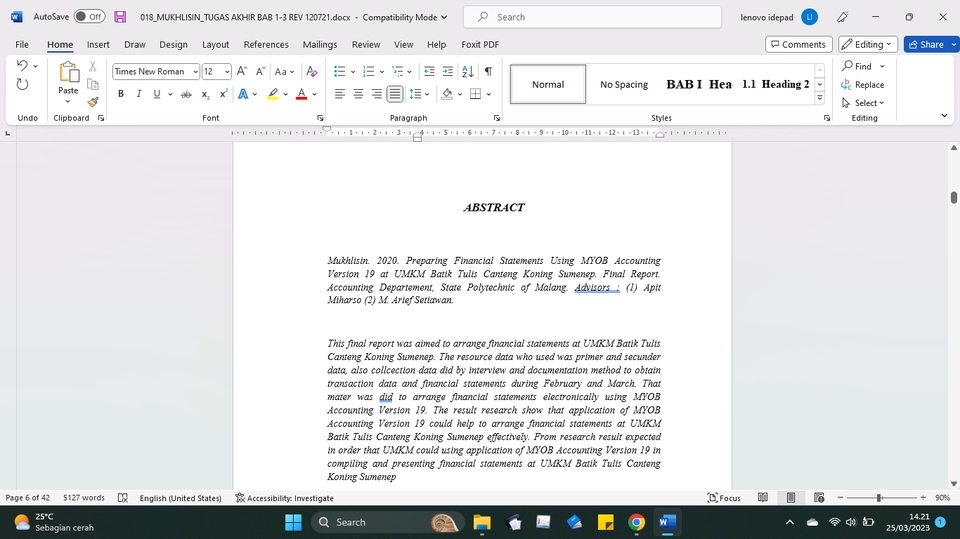Image resolution: width=960 pixels, height=539 pixels.
Task: Open the Borders dropdown arrow
Action: click(x=489, y=94)
